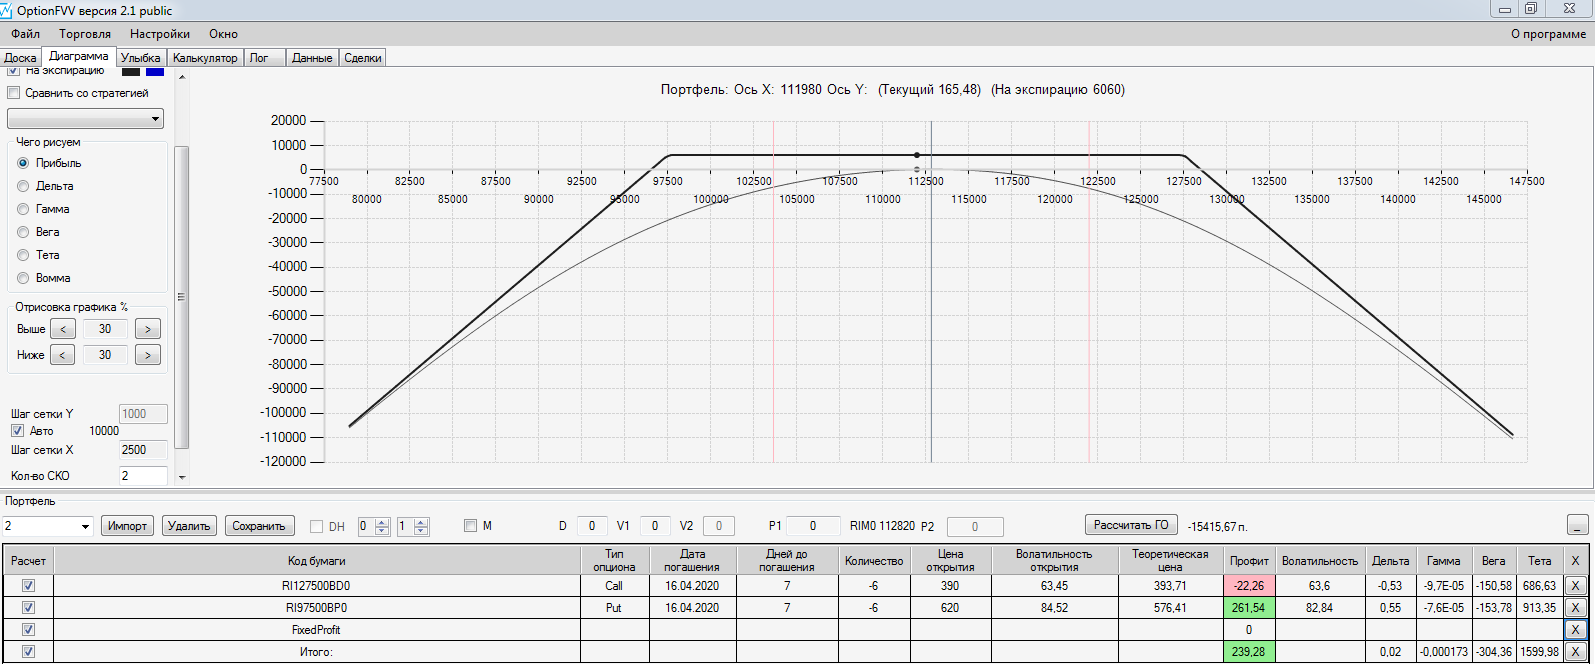Click the RI97500BP0 security code cell
The width and height of the screenshot is (1595, 664).
click(316, 608)
